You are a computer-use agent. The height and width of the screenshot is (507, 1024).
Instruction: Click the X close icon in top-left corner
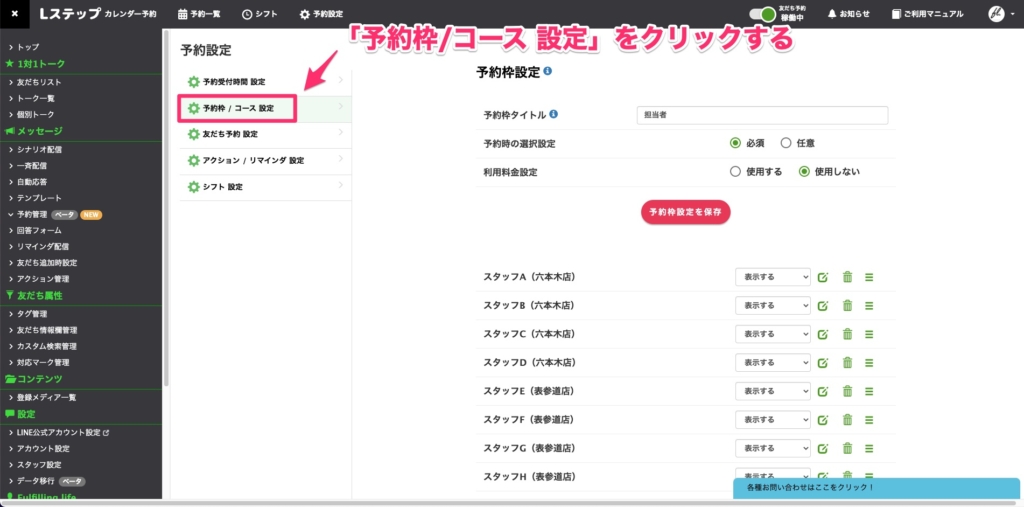click(x=14, y=13)
